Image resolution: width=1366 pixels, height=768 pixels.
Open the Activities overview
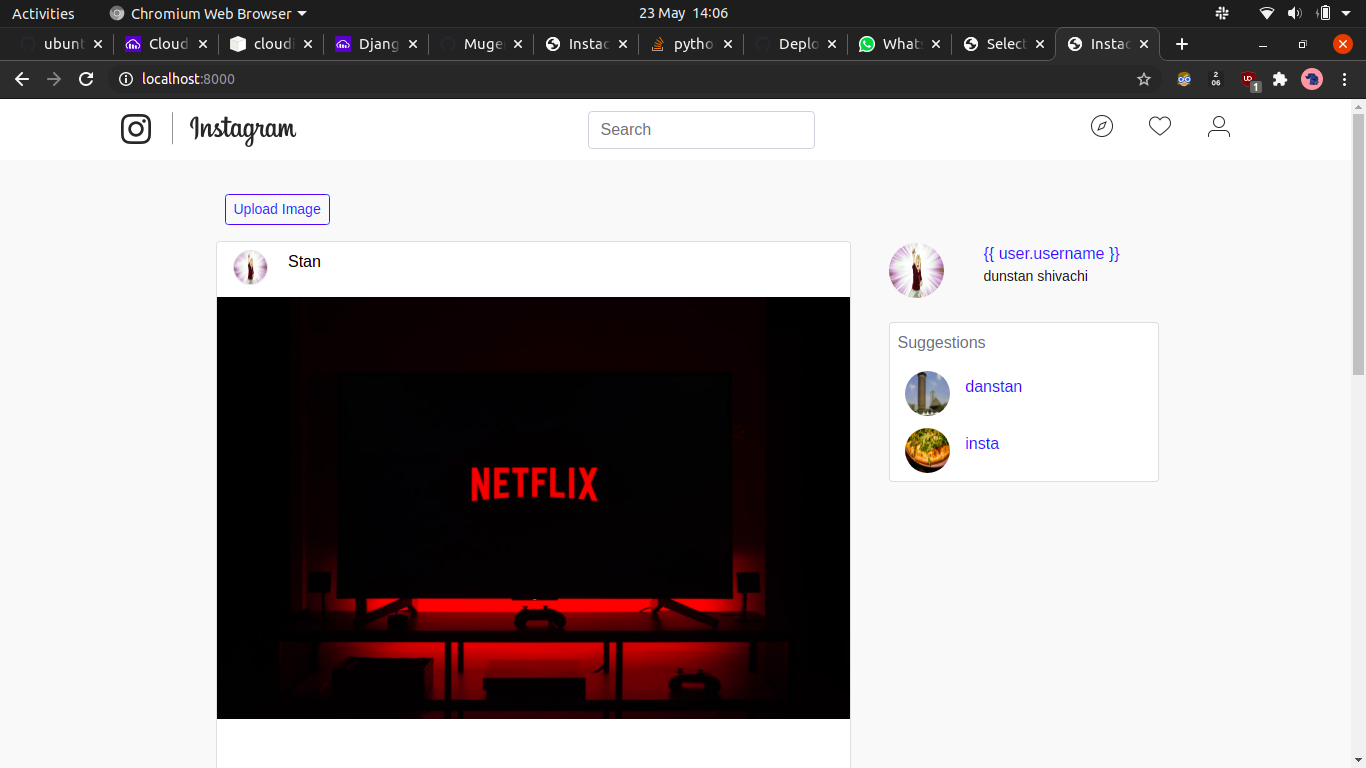[43, 13]
